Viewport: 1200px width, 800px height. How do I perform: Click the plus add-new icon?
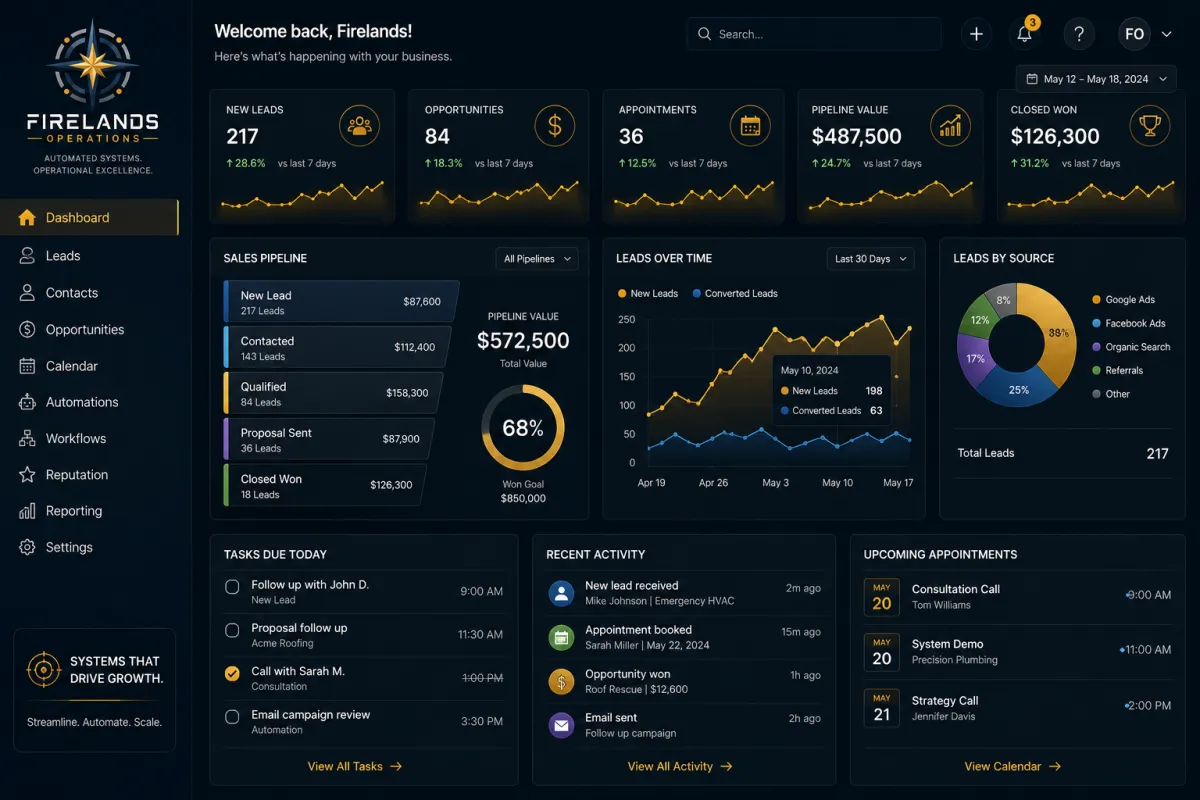977,34
